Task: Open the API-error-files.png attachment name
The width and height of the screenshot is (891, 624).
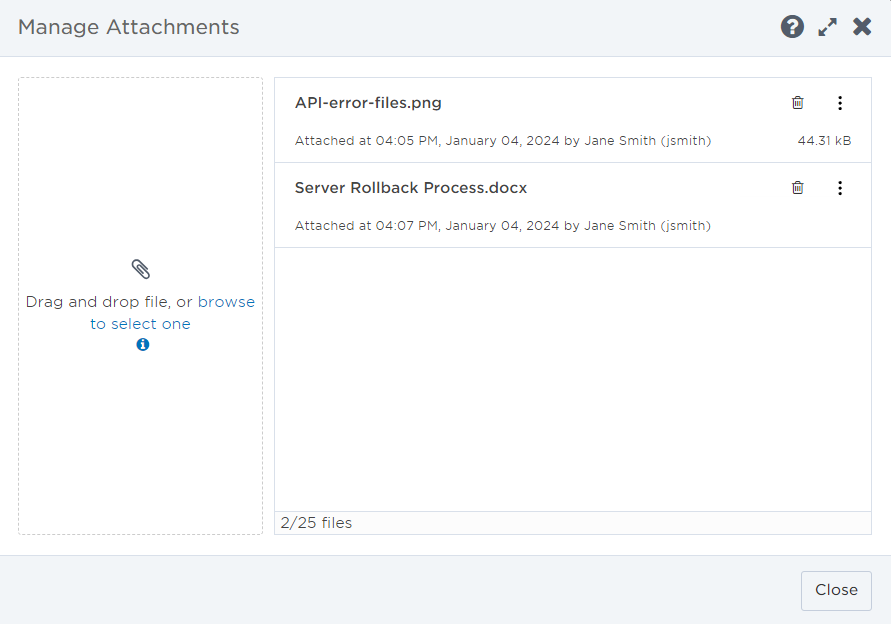Action: point(368,102)
